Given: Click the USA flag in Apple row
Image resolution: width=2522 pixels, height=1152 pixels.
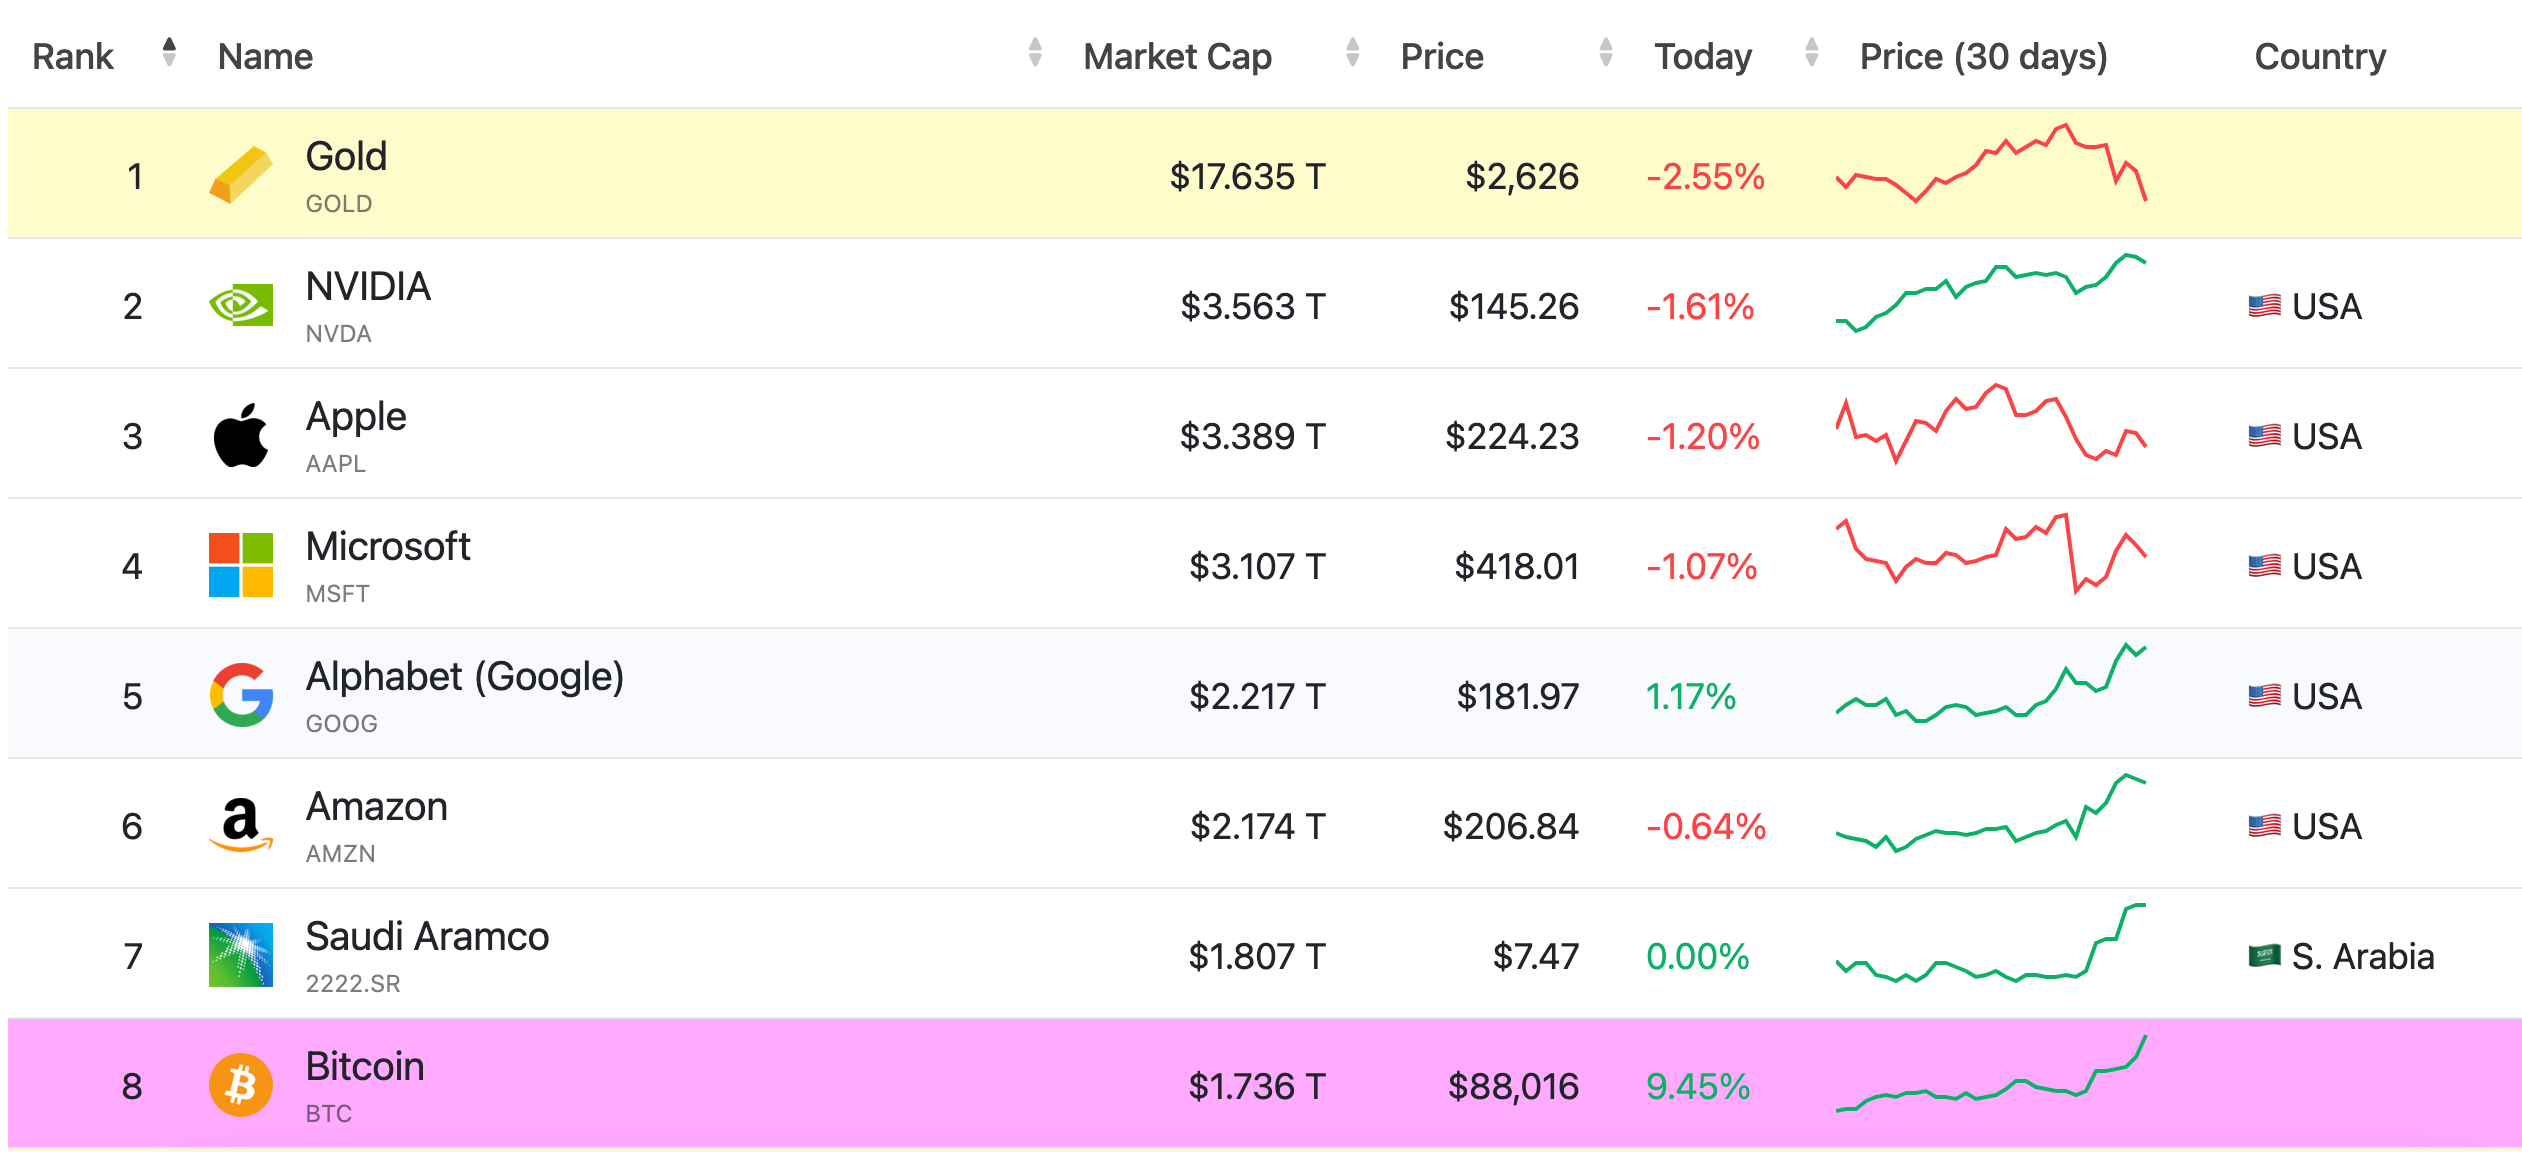Looking at the screenshot, I should [x=2264, y=436].
